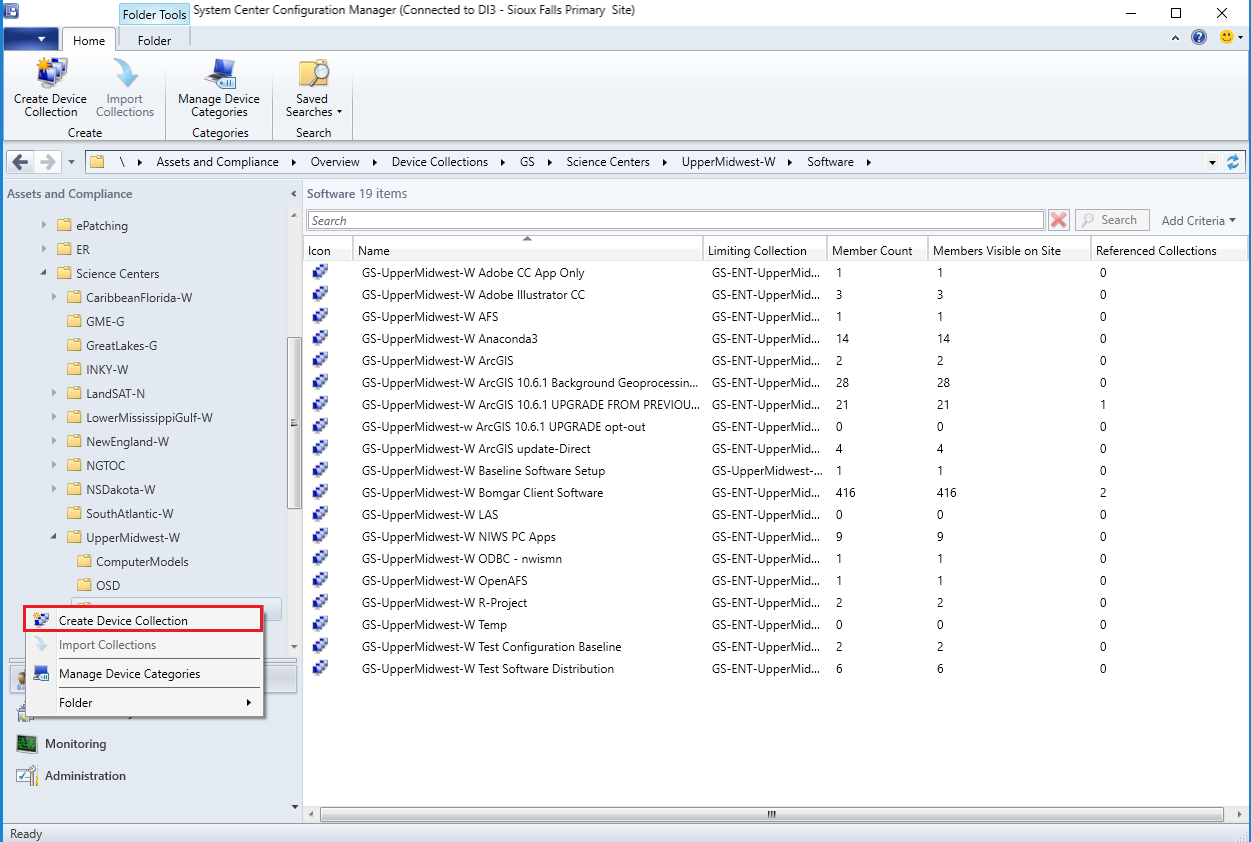Click the navigation pane vertical scrollbar
Viewport: 1251px width, 842px height.
(x=293, y=423)
